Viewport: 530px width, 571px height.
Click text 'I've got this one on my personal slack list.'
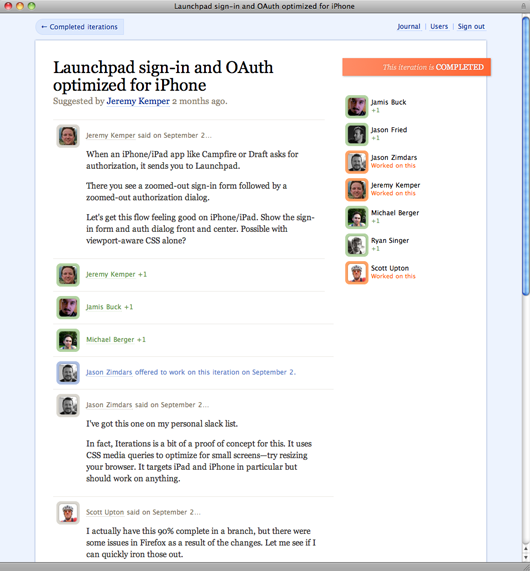coord(162,424)
